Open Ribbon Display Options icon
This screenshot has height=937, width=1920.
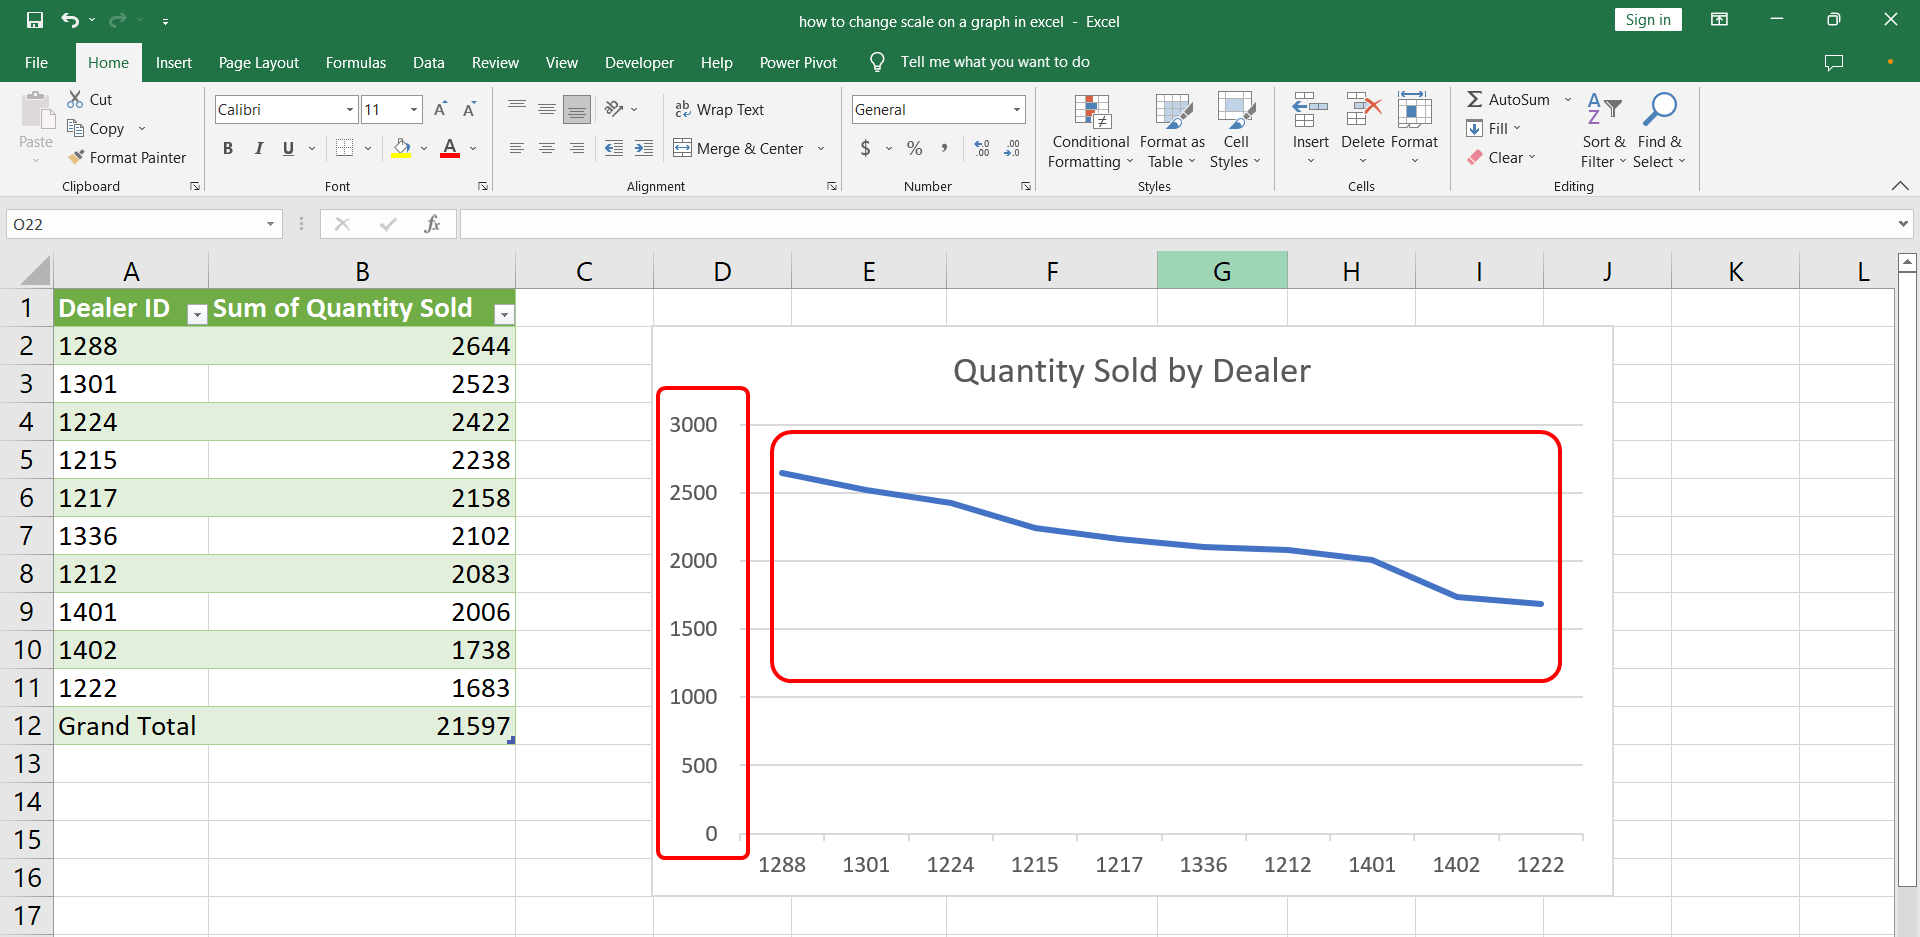pos(1720,20)
